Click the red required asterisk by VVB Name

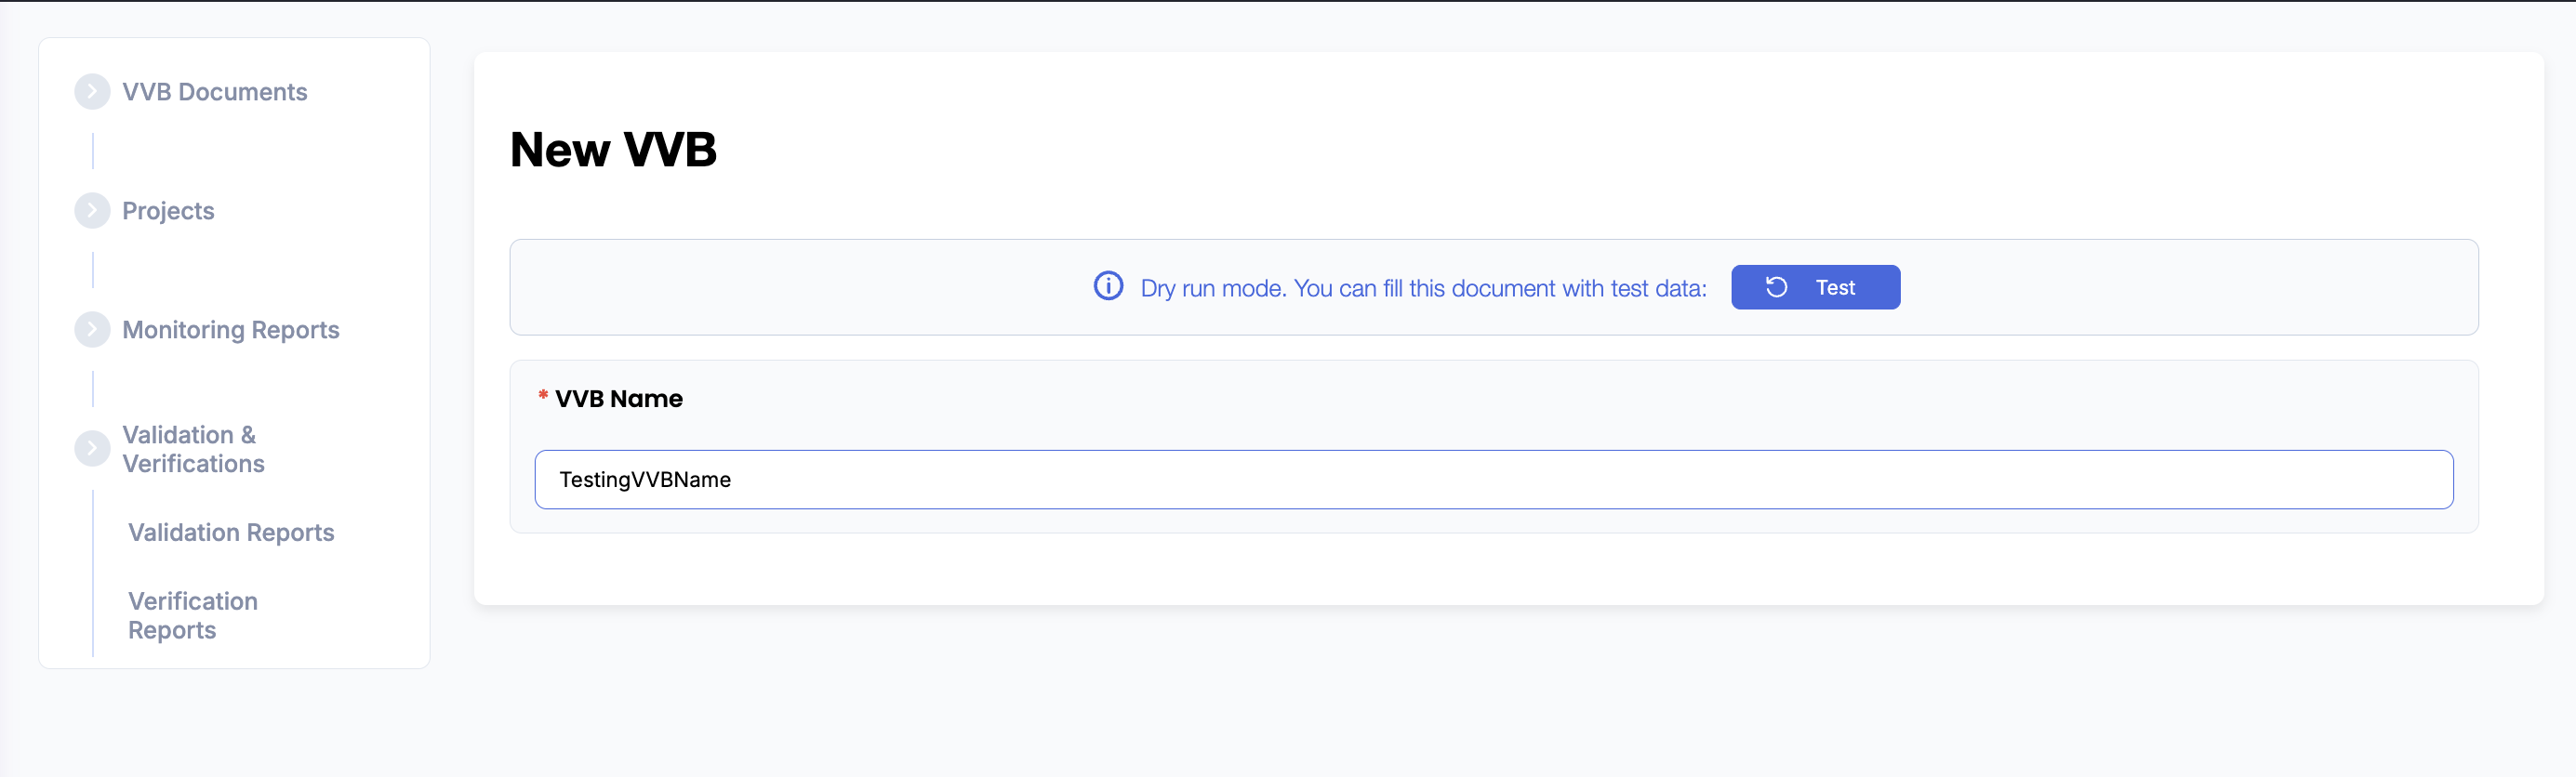tap(543, 396)
